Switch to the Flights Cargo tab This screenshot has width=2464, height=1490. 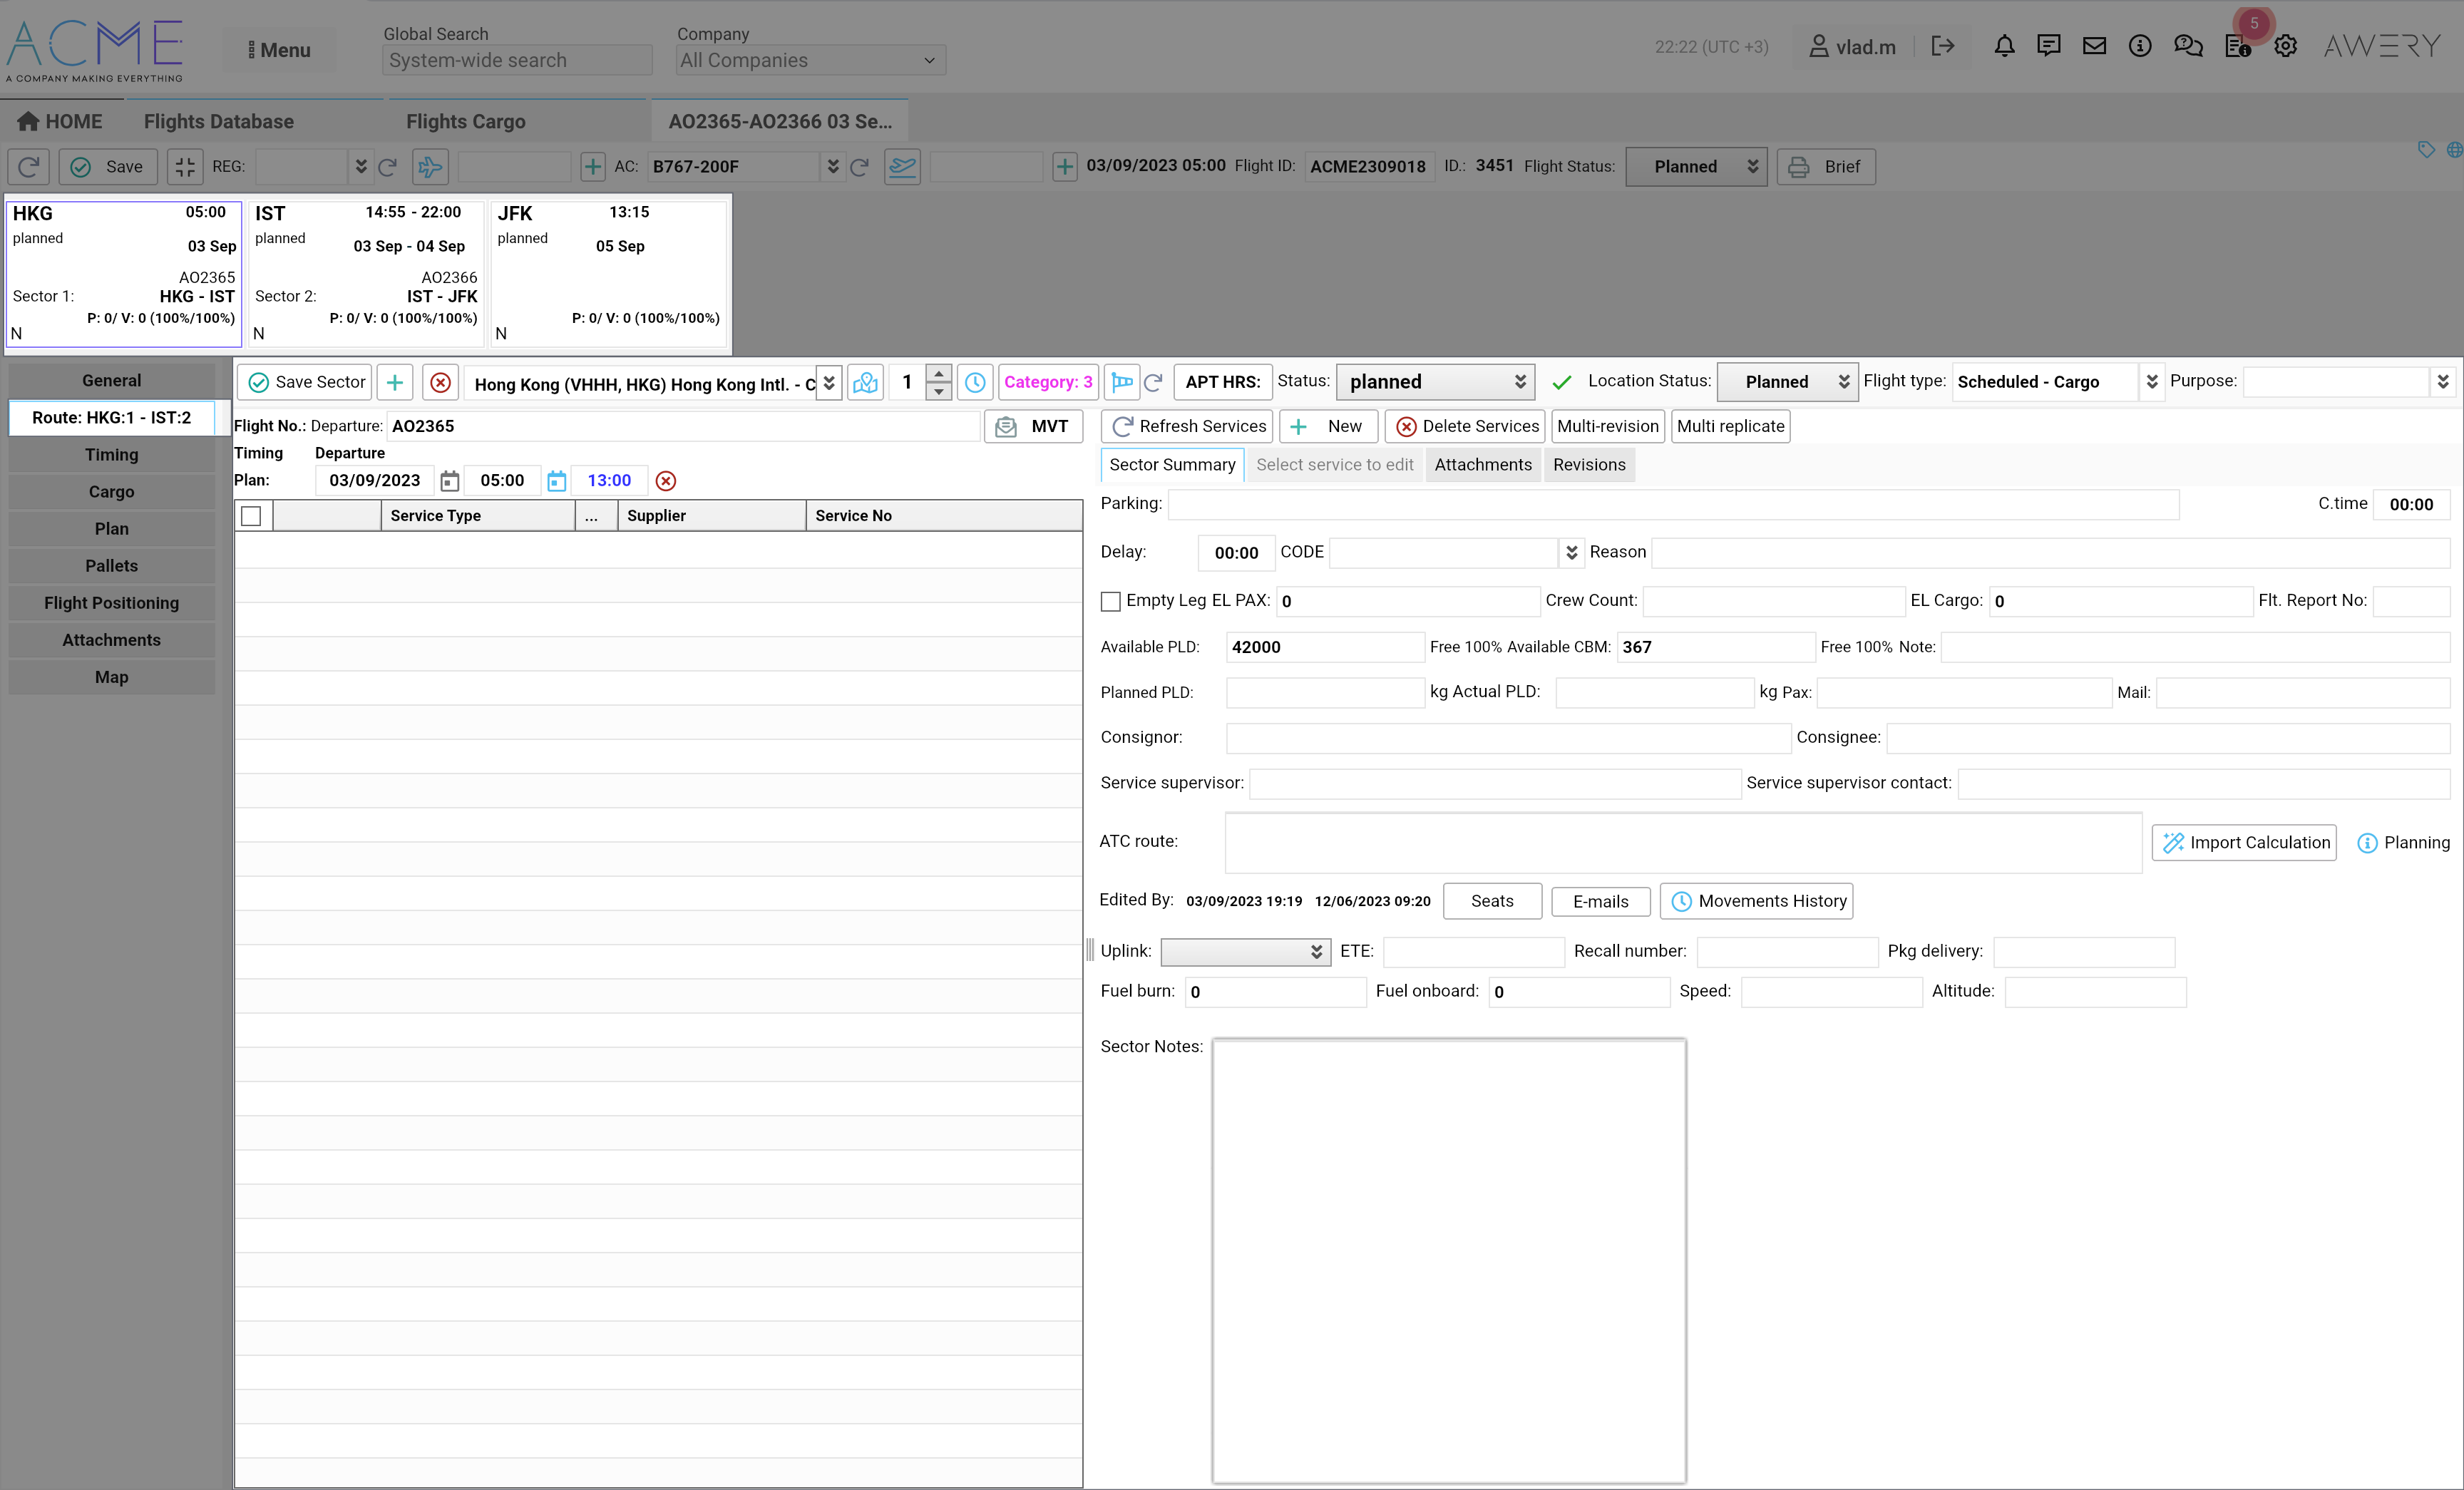pos(465,121)
